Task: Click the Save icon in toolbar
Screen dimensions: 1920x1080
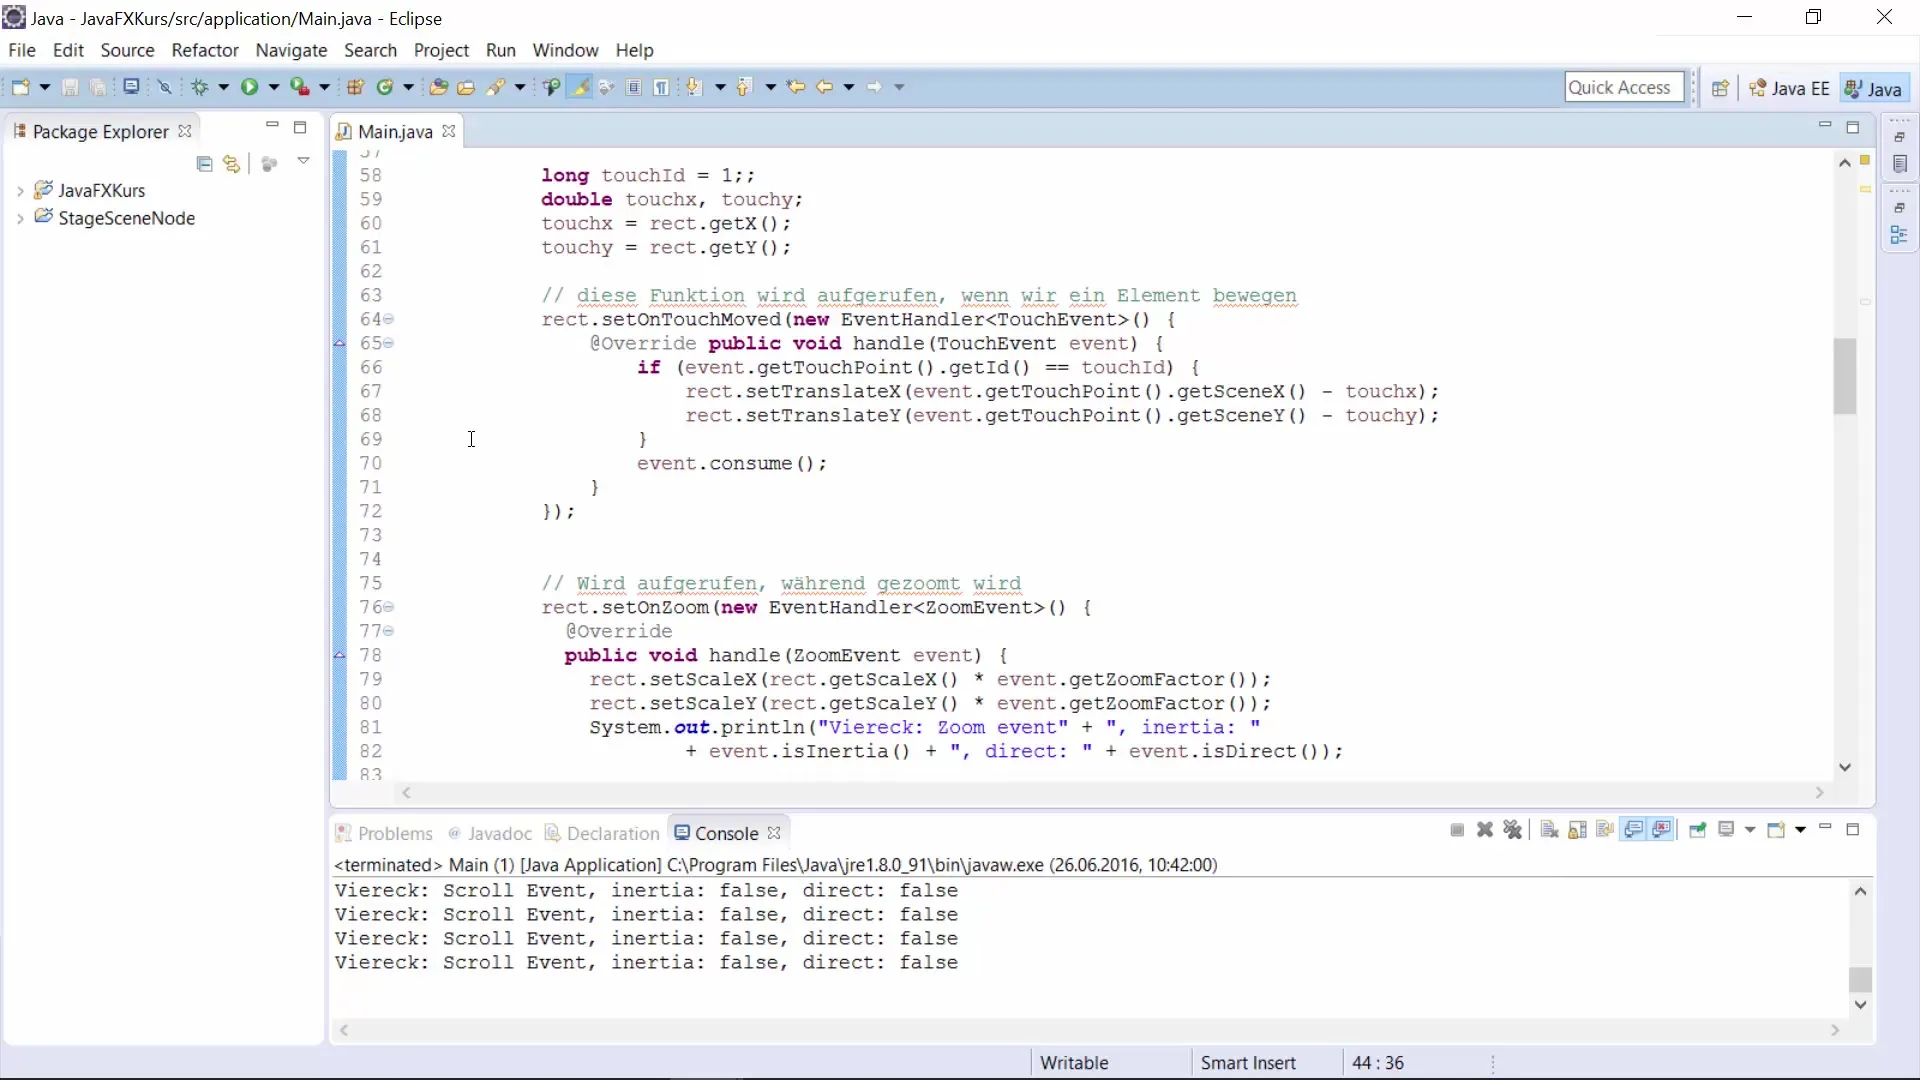Action: pos(70,87)
